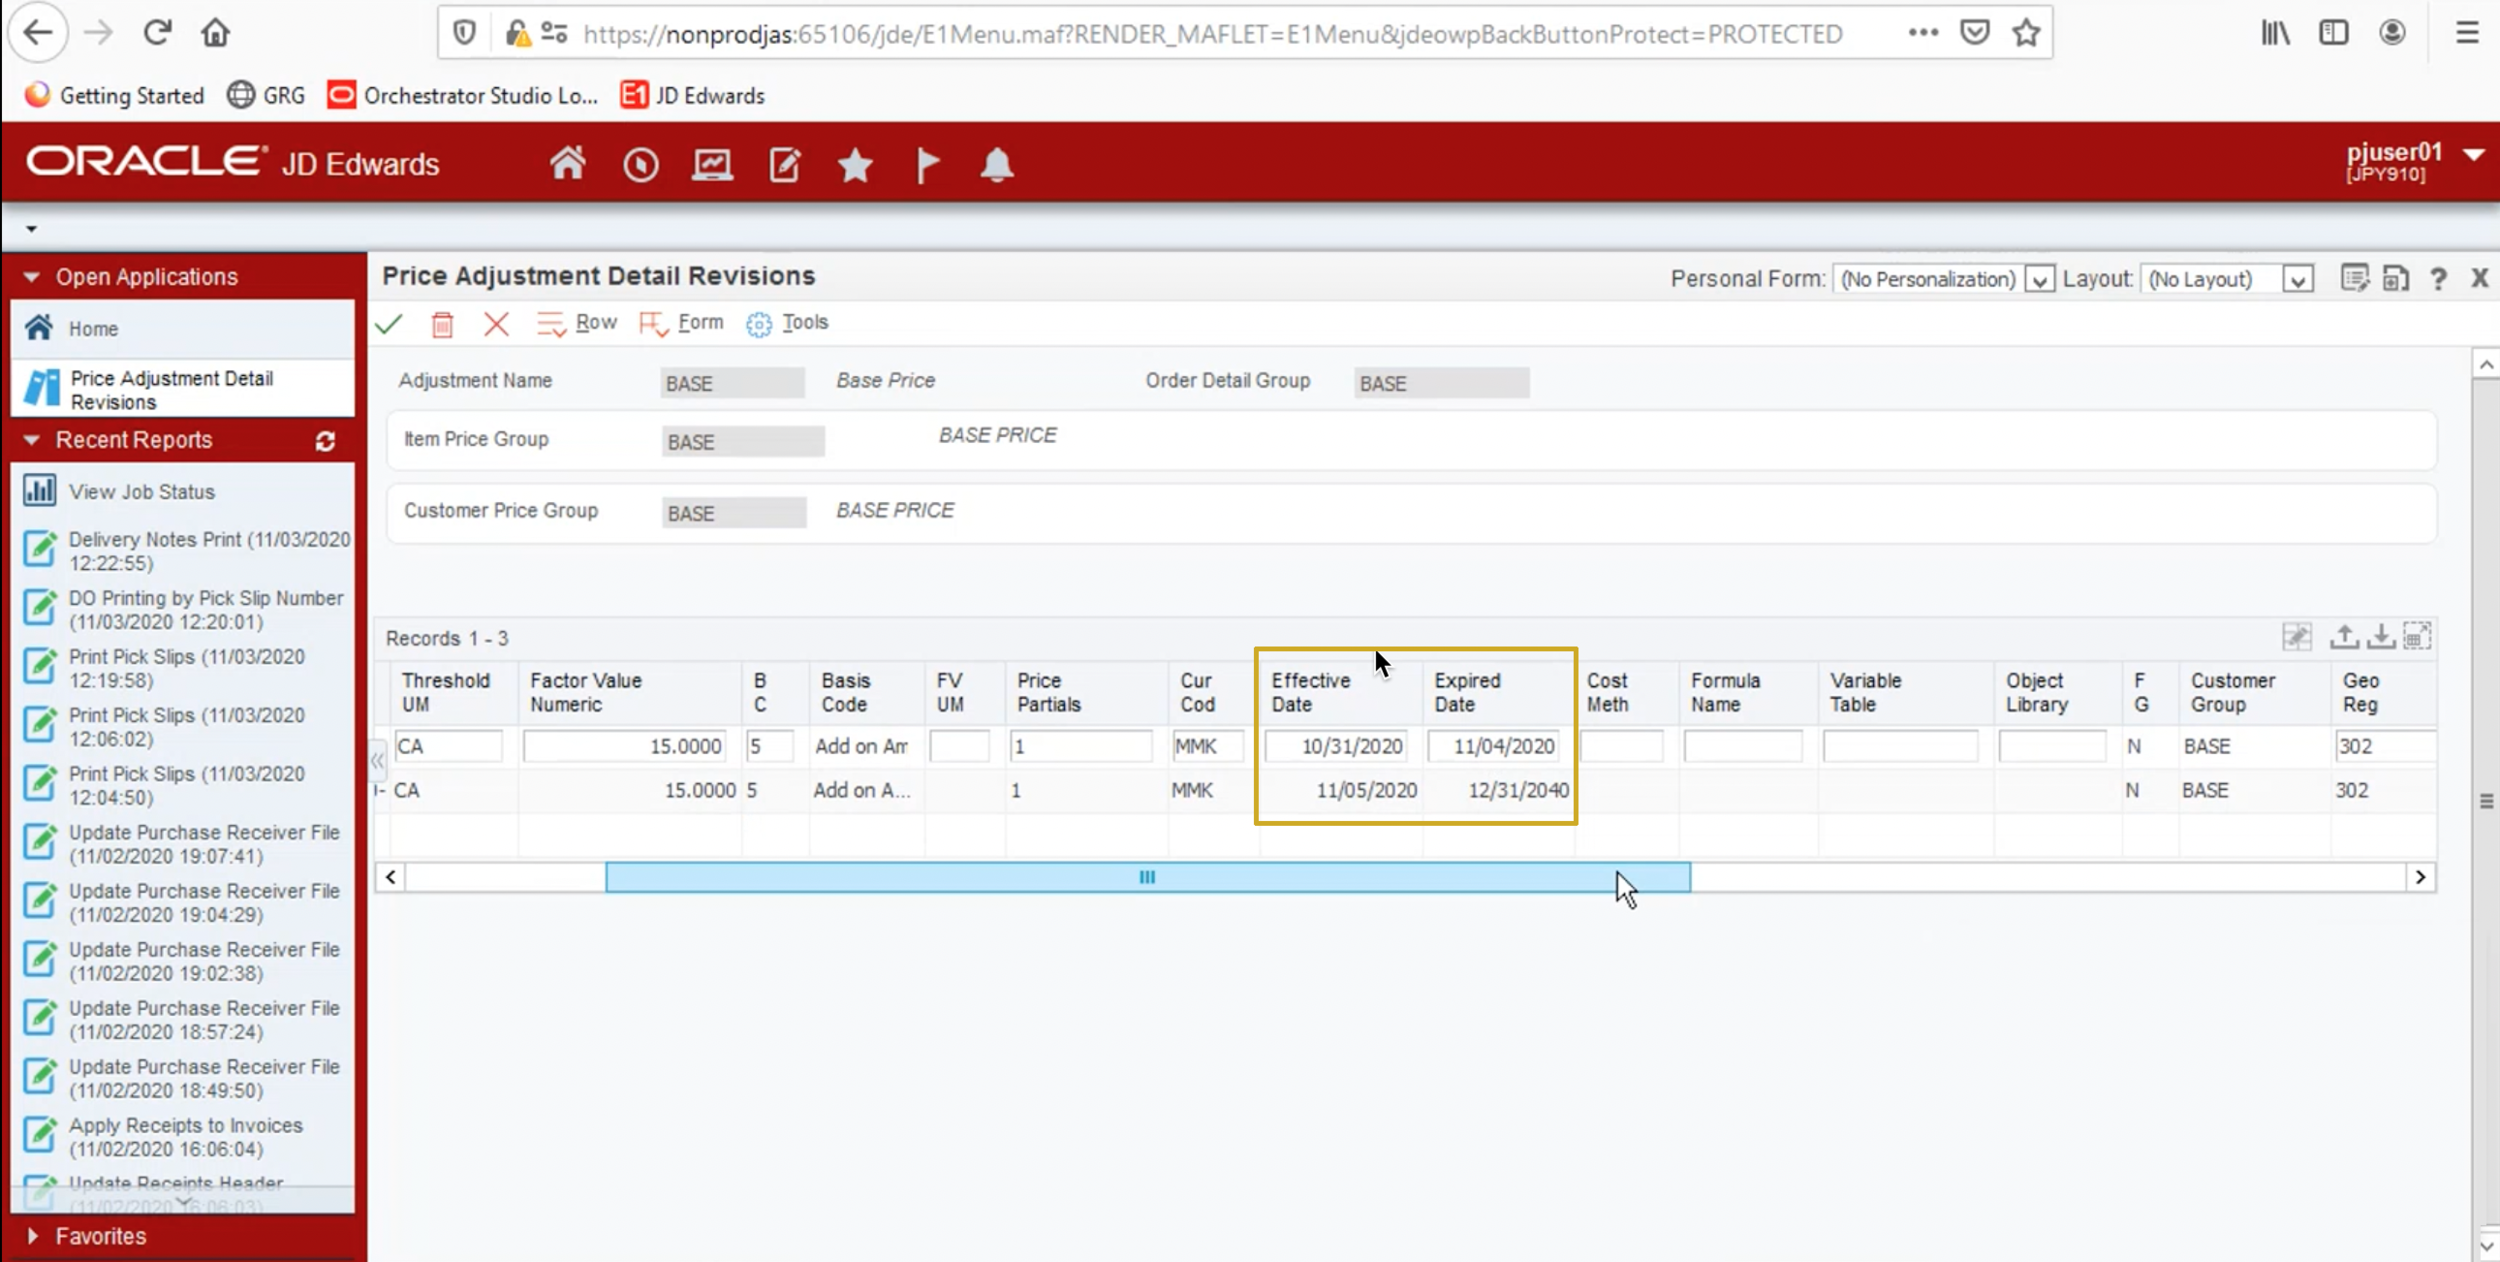Open the Row menu
Viewport: 2500px width, 1262px height.
595,323
